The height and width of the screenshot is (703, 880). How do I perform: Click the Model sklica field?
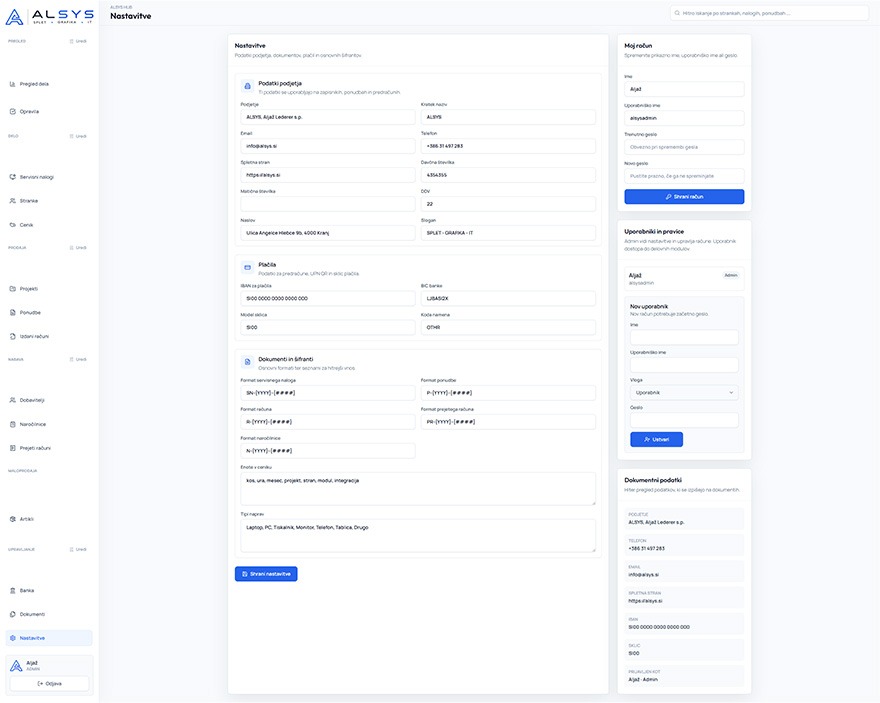(x=328, y=328)
